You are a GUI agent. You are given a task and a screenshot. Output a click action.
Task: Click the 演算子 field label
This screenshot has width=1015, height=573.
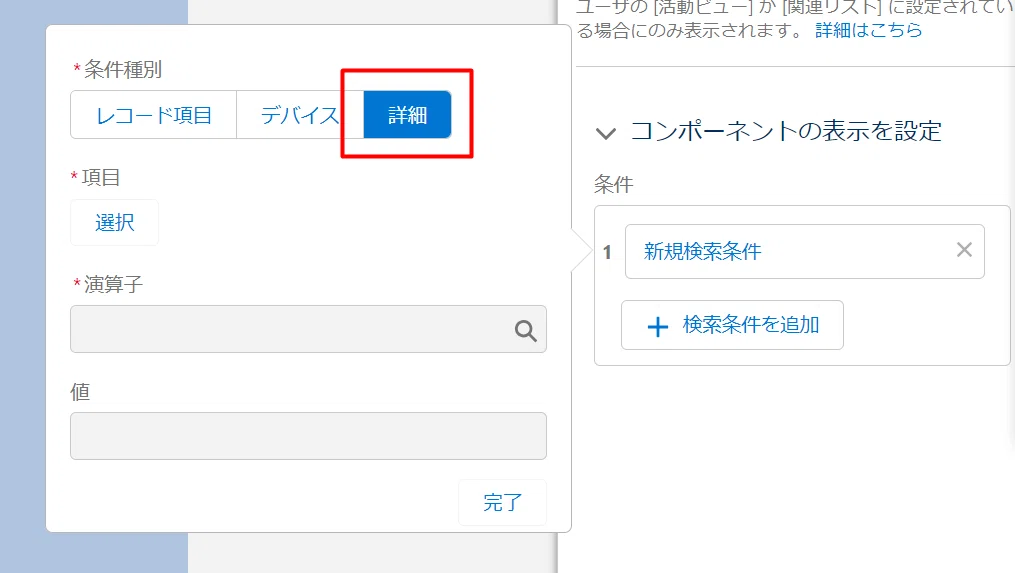pos(113,284)
